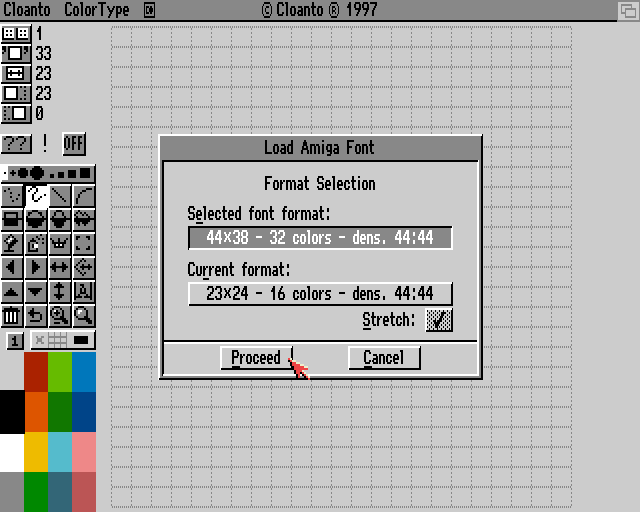Image resolution: width=640 pixels, height=512 pixels.
Task: Uncheck the Stretch checkbox
Action: click(439, 320)
